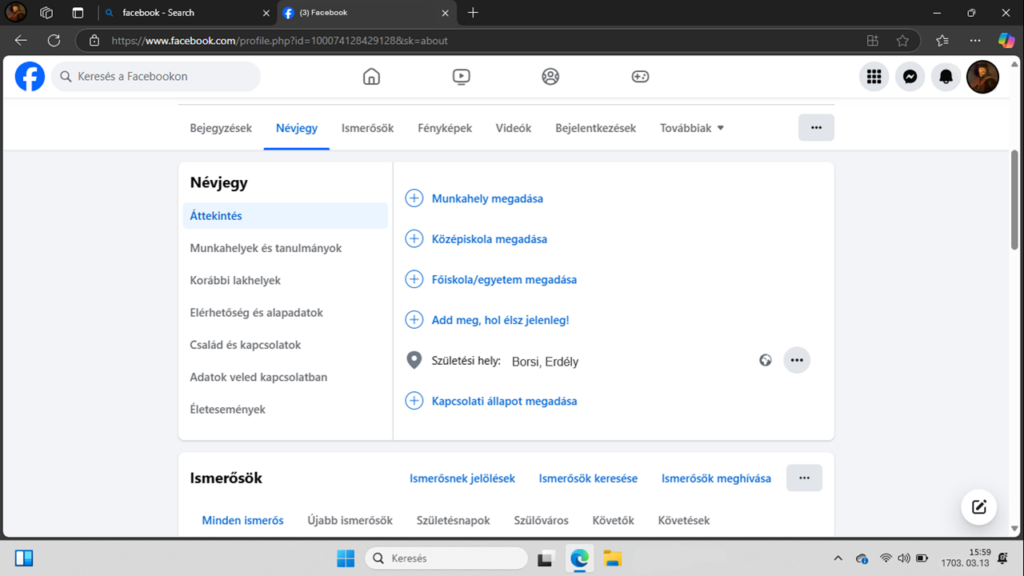Open Task View on the taskbar

point(545,559)
